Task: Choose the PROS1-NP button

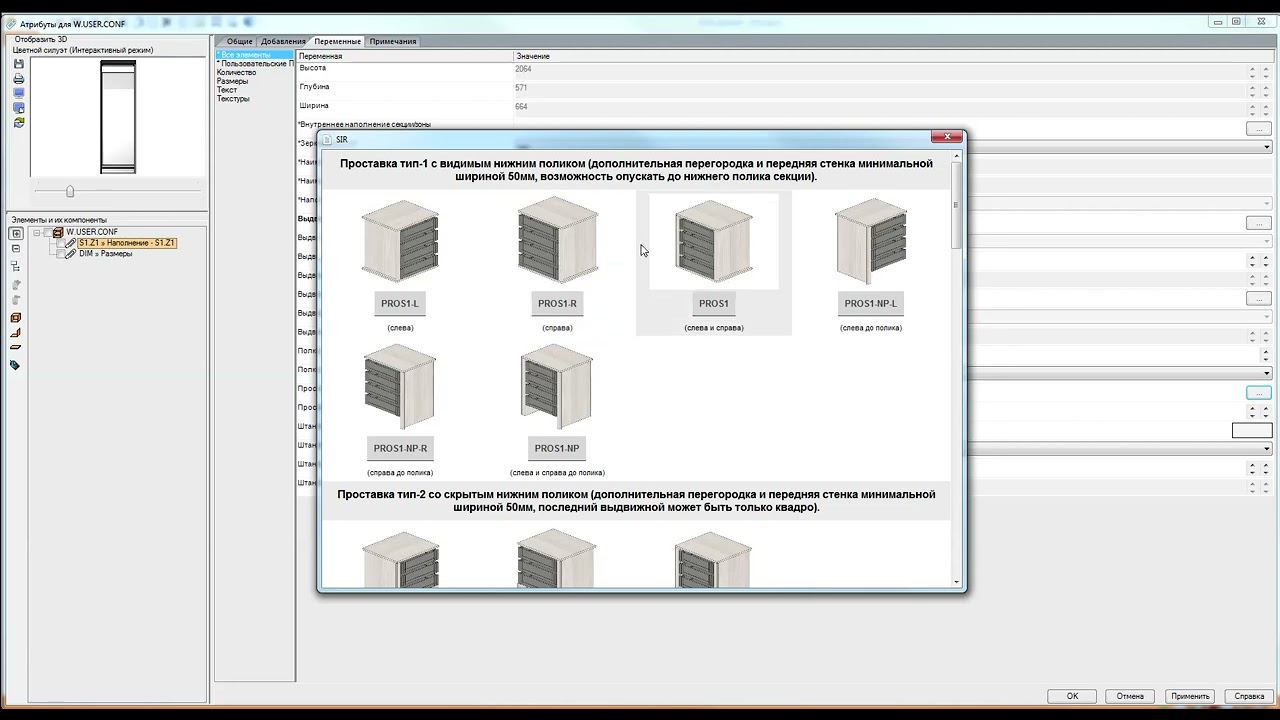Action: (x=557, y=449)
